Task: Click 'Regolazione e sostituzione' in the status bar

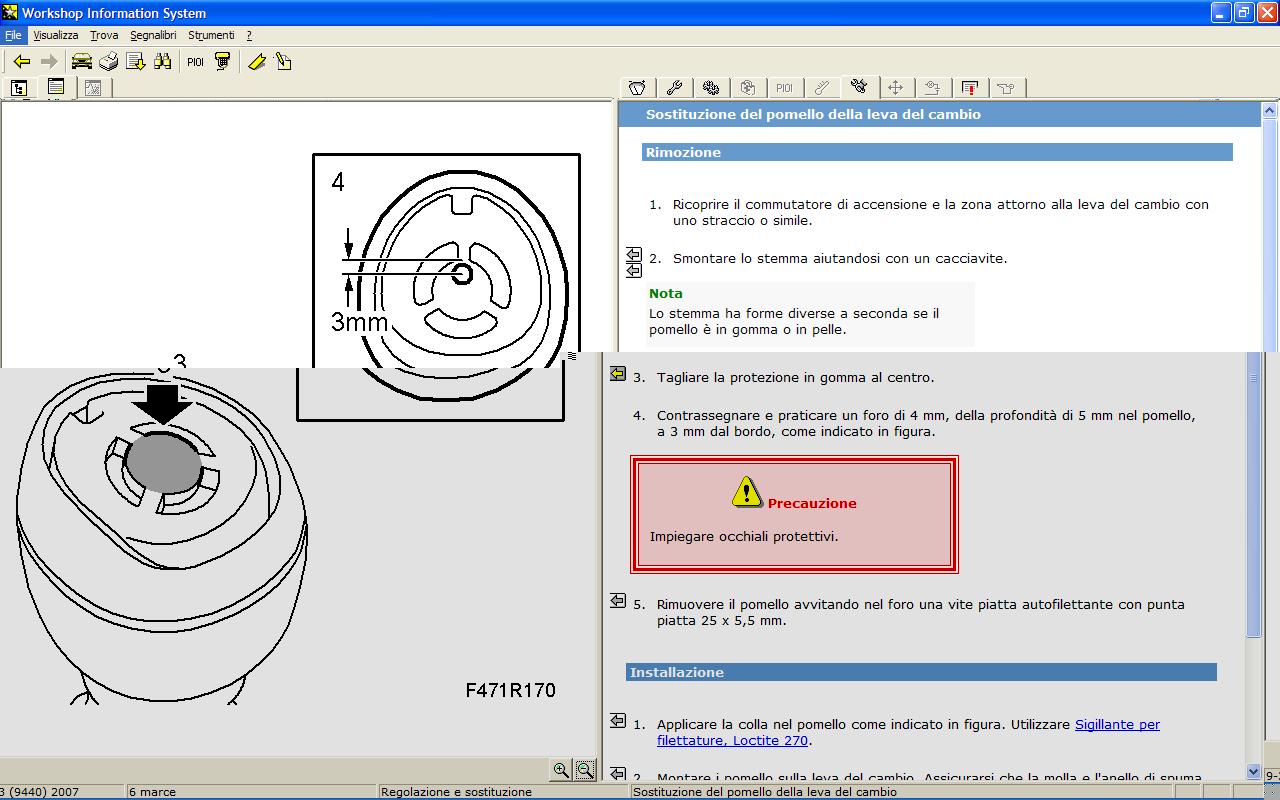Action: point(456,792)
